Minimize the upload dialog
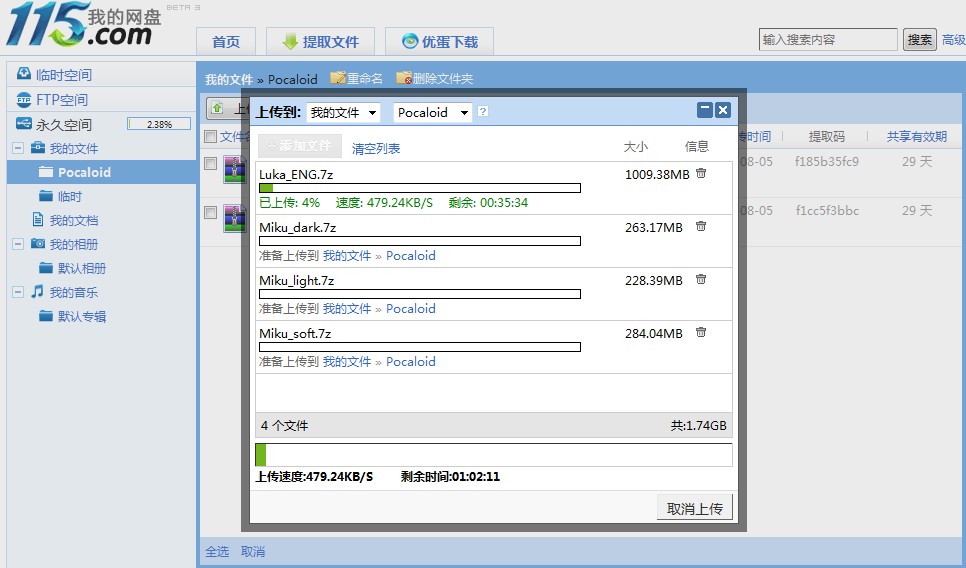Viewport: 966px width, 568px height. 705,110
